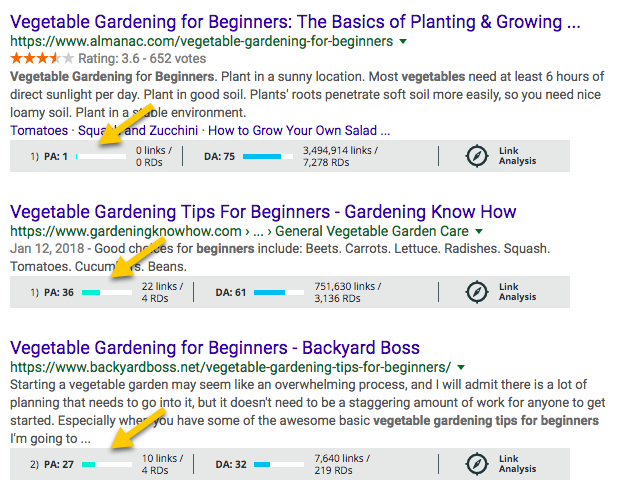Open Gardening Know How result title

[263, 211]
